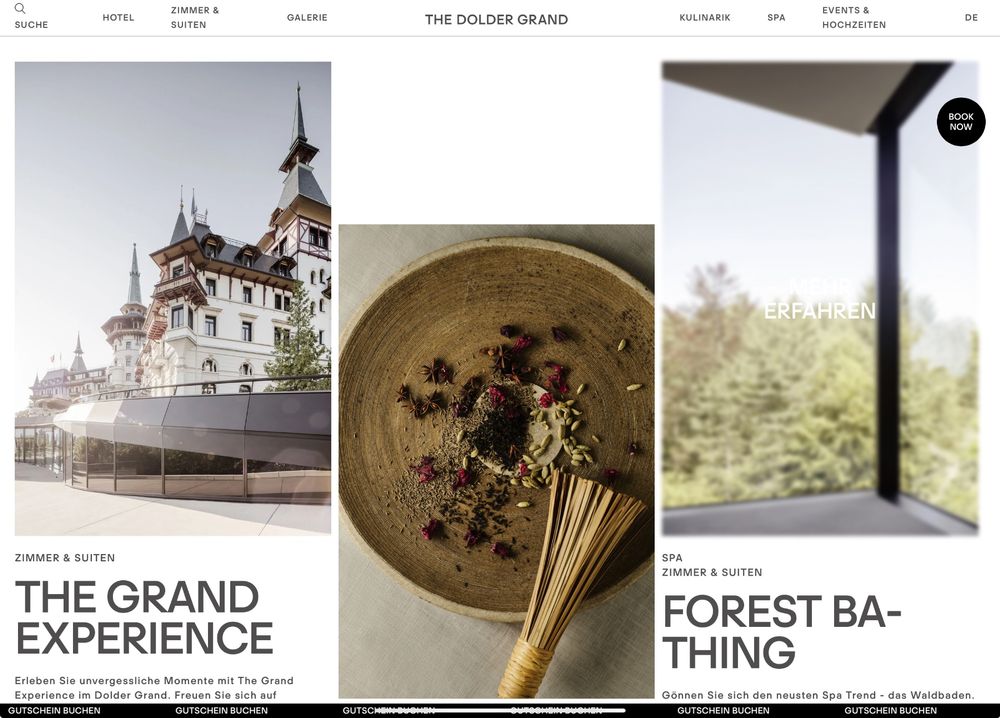Open the Kulinarik menu
Image resolution: width=1000 pixels, height=718 pixels.
click(x=705, y=17)
